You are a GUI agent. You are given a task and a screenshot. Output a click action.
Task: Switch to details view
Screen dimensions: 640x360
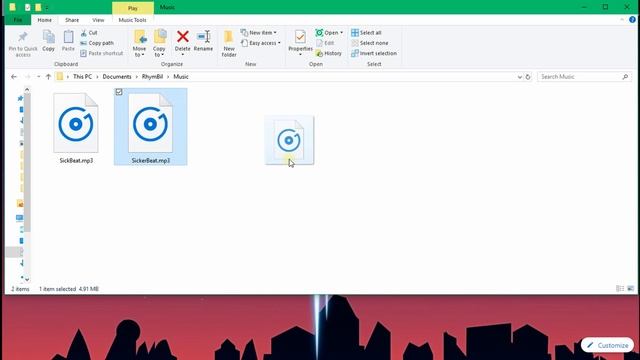tap(620, 289)
